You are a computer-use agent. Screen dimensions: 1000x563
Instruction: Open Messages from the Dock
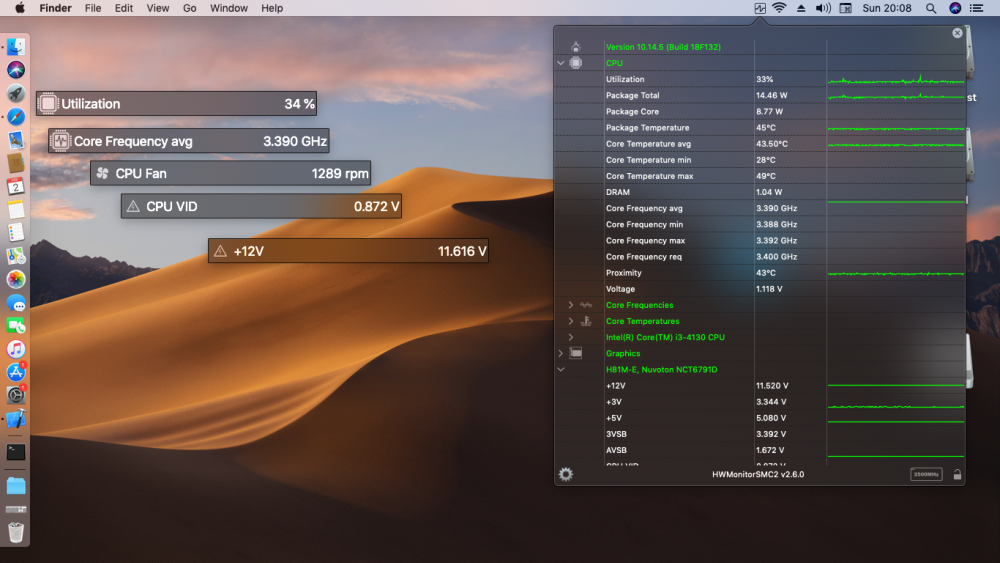tap(16, 302)
